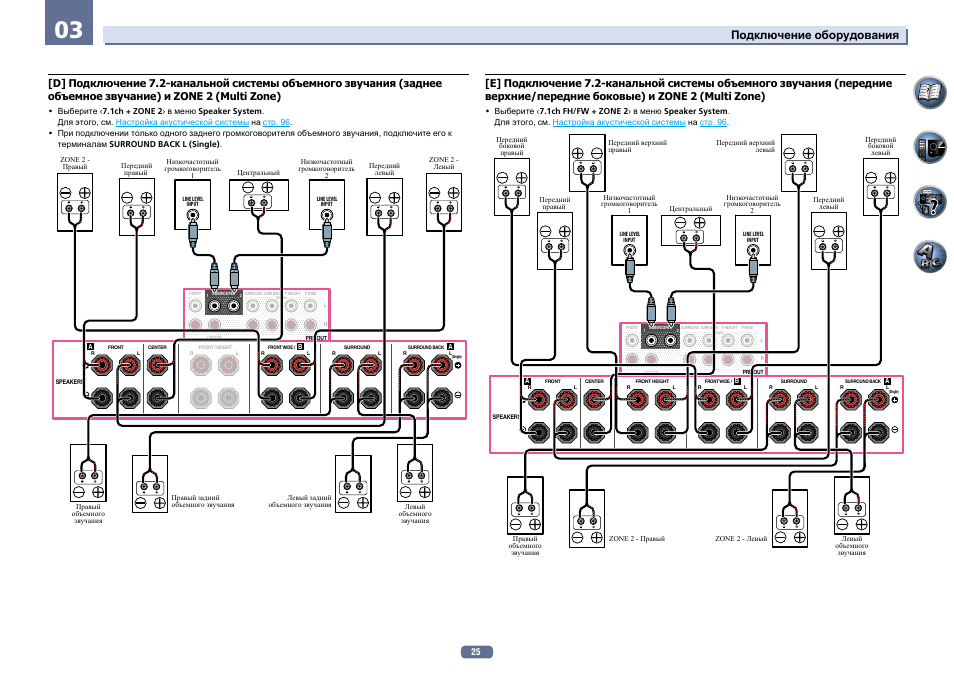This screenshot has height=675, width=954.
Task: Click 'Передний левый' label in diagram E
Action: tap(829, 203)
